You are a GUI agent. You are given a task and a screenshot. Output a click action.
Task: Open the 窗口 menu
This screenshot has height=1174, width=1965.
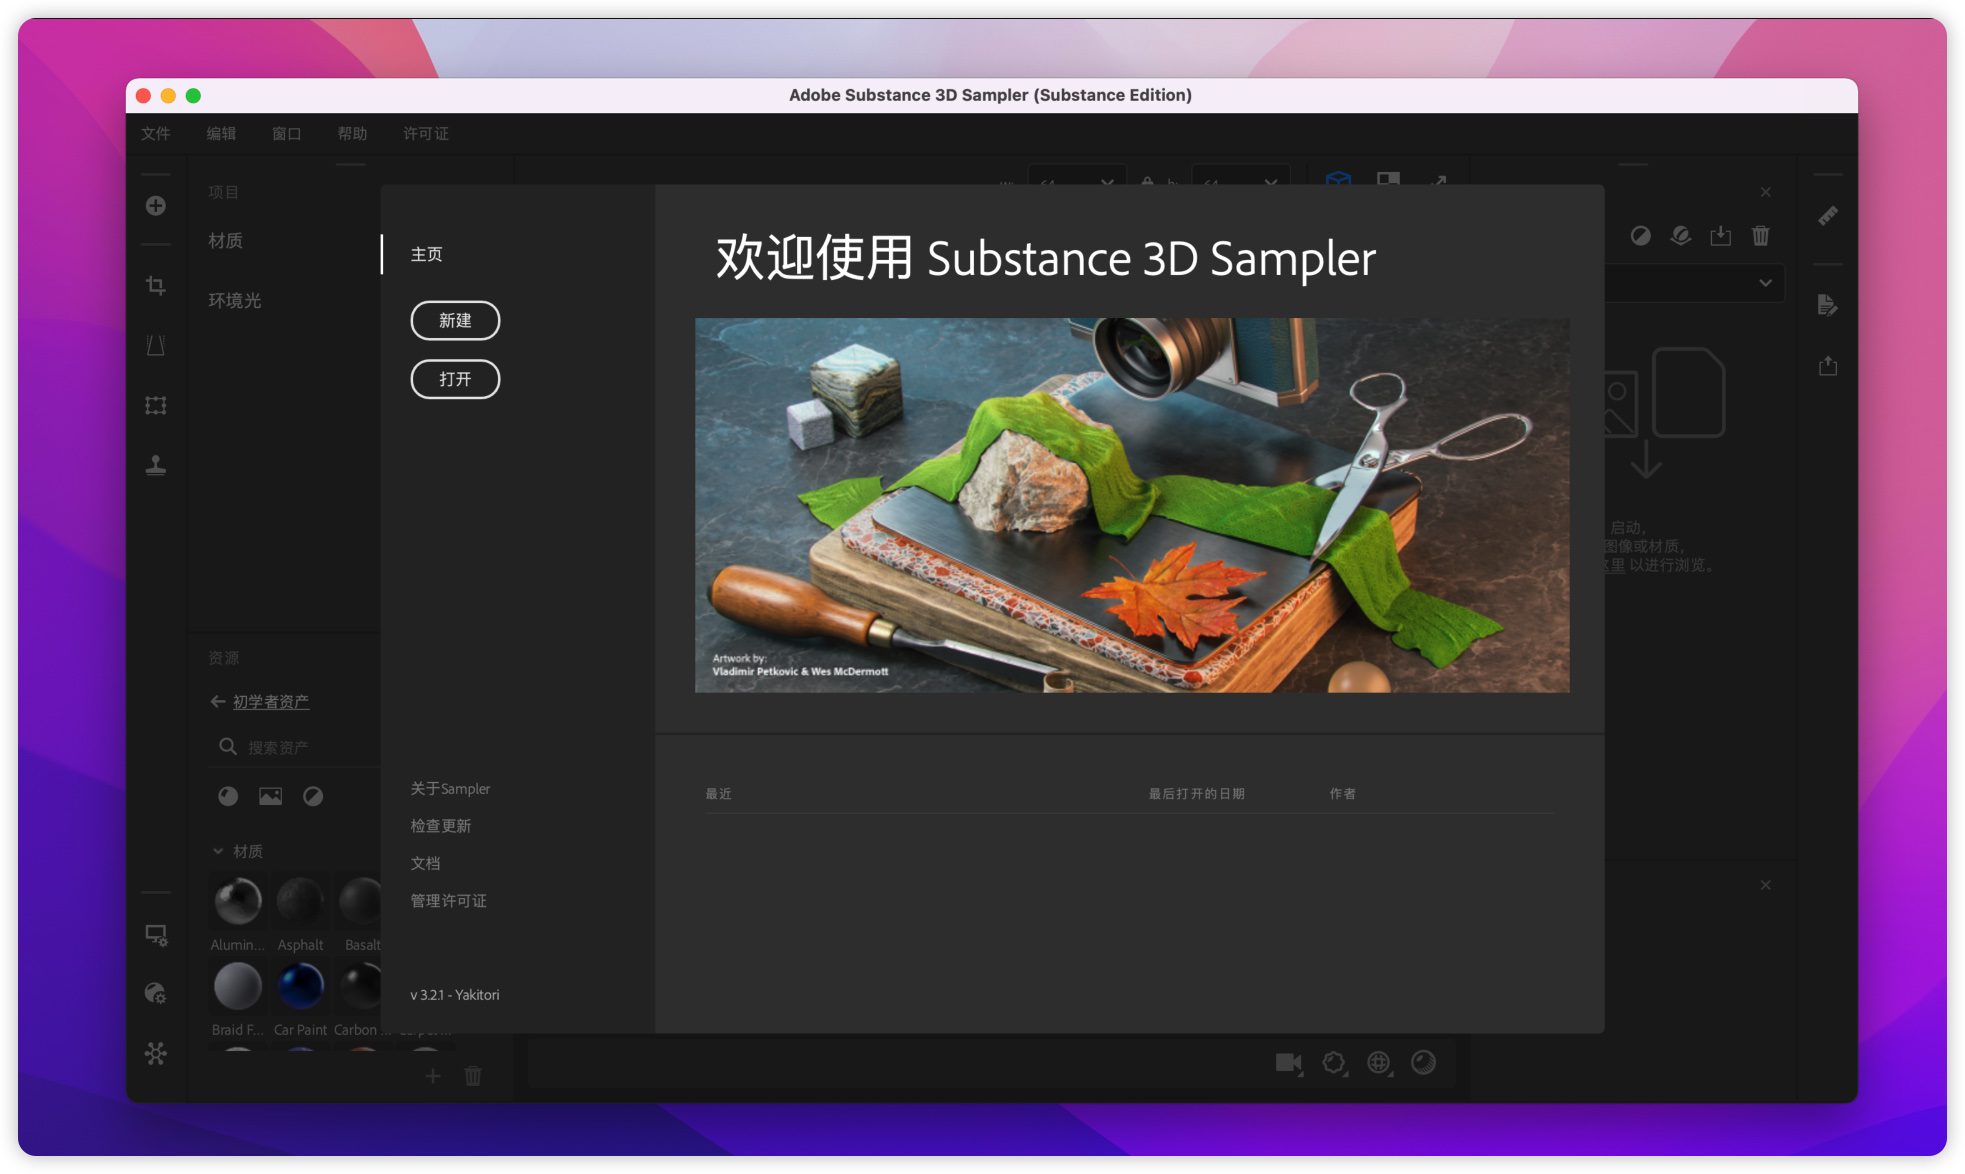coord(287,134)
